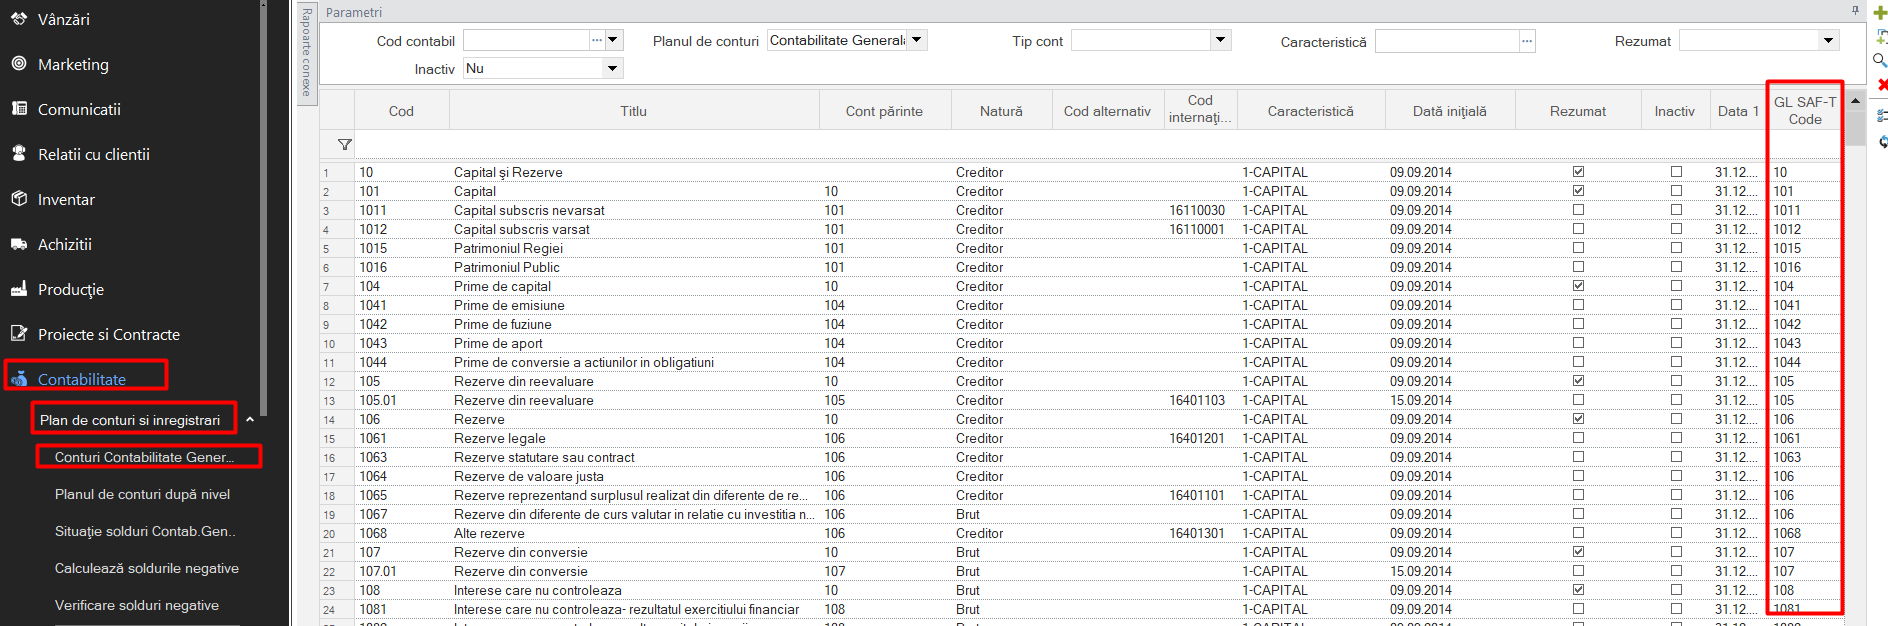This screenshot has height=626, width=1888.
Task: Click the Caracteristică input field
Action: pyautogui.click(x=1446, y=41)
